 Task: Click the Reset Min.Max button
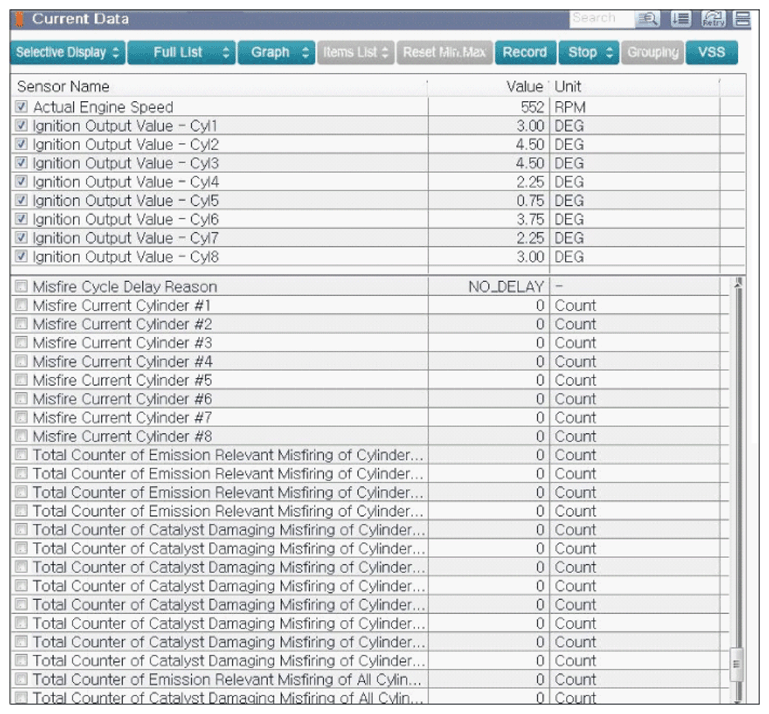point(444,52)
